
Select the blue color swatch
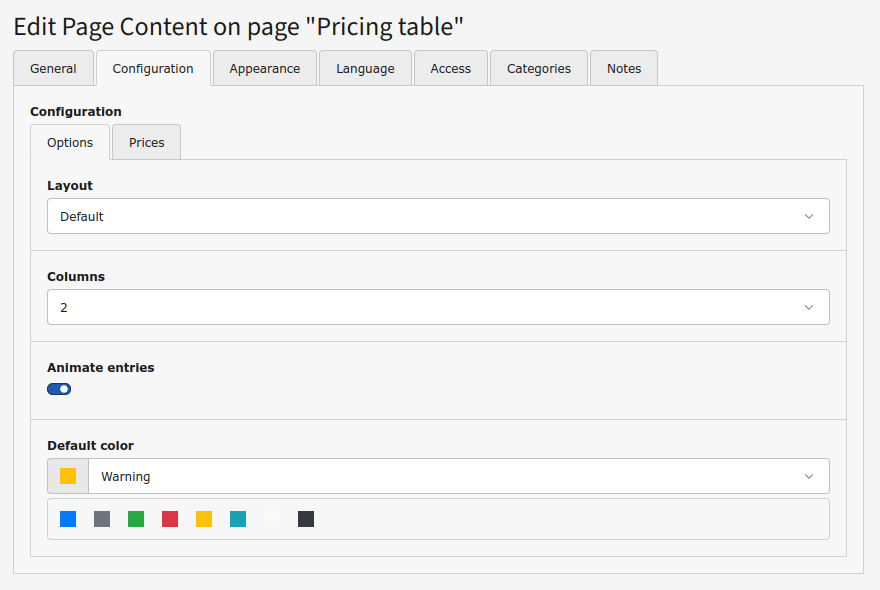[68, 519]
